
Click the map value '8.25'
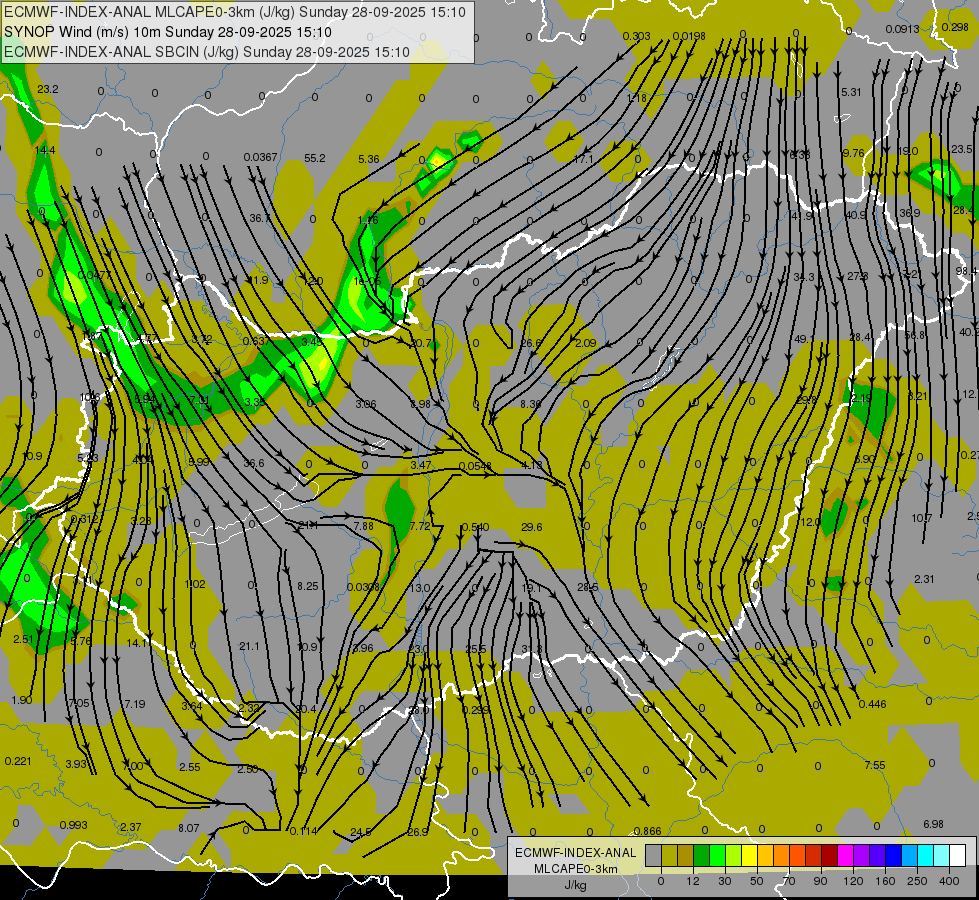pos(308,586)
